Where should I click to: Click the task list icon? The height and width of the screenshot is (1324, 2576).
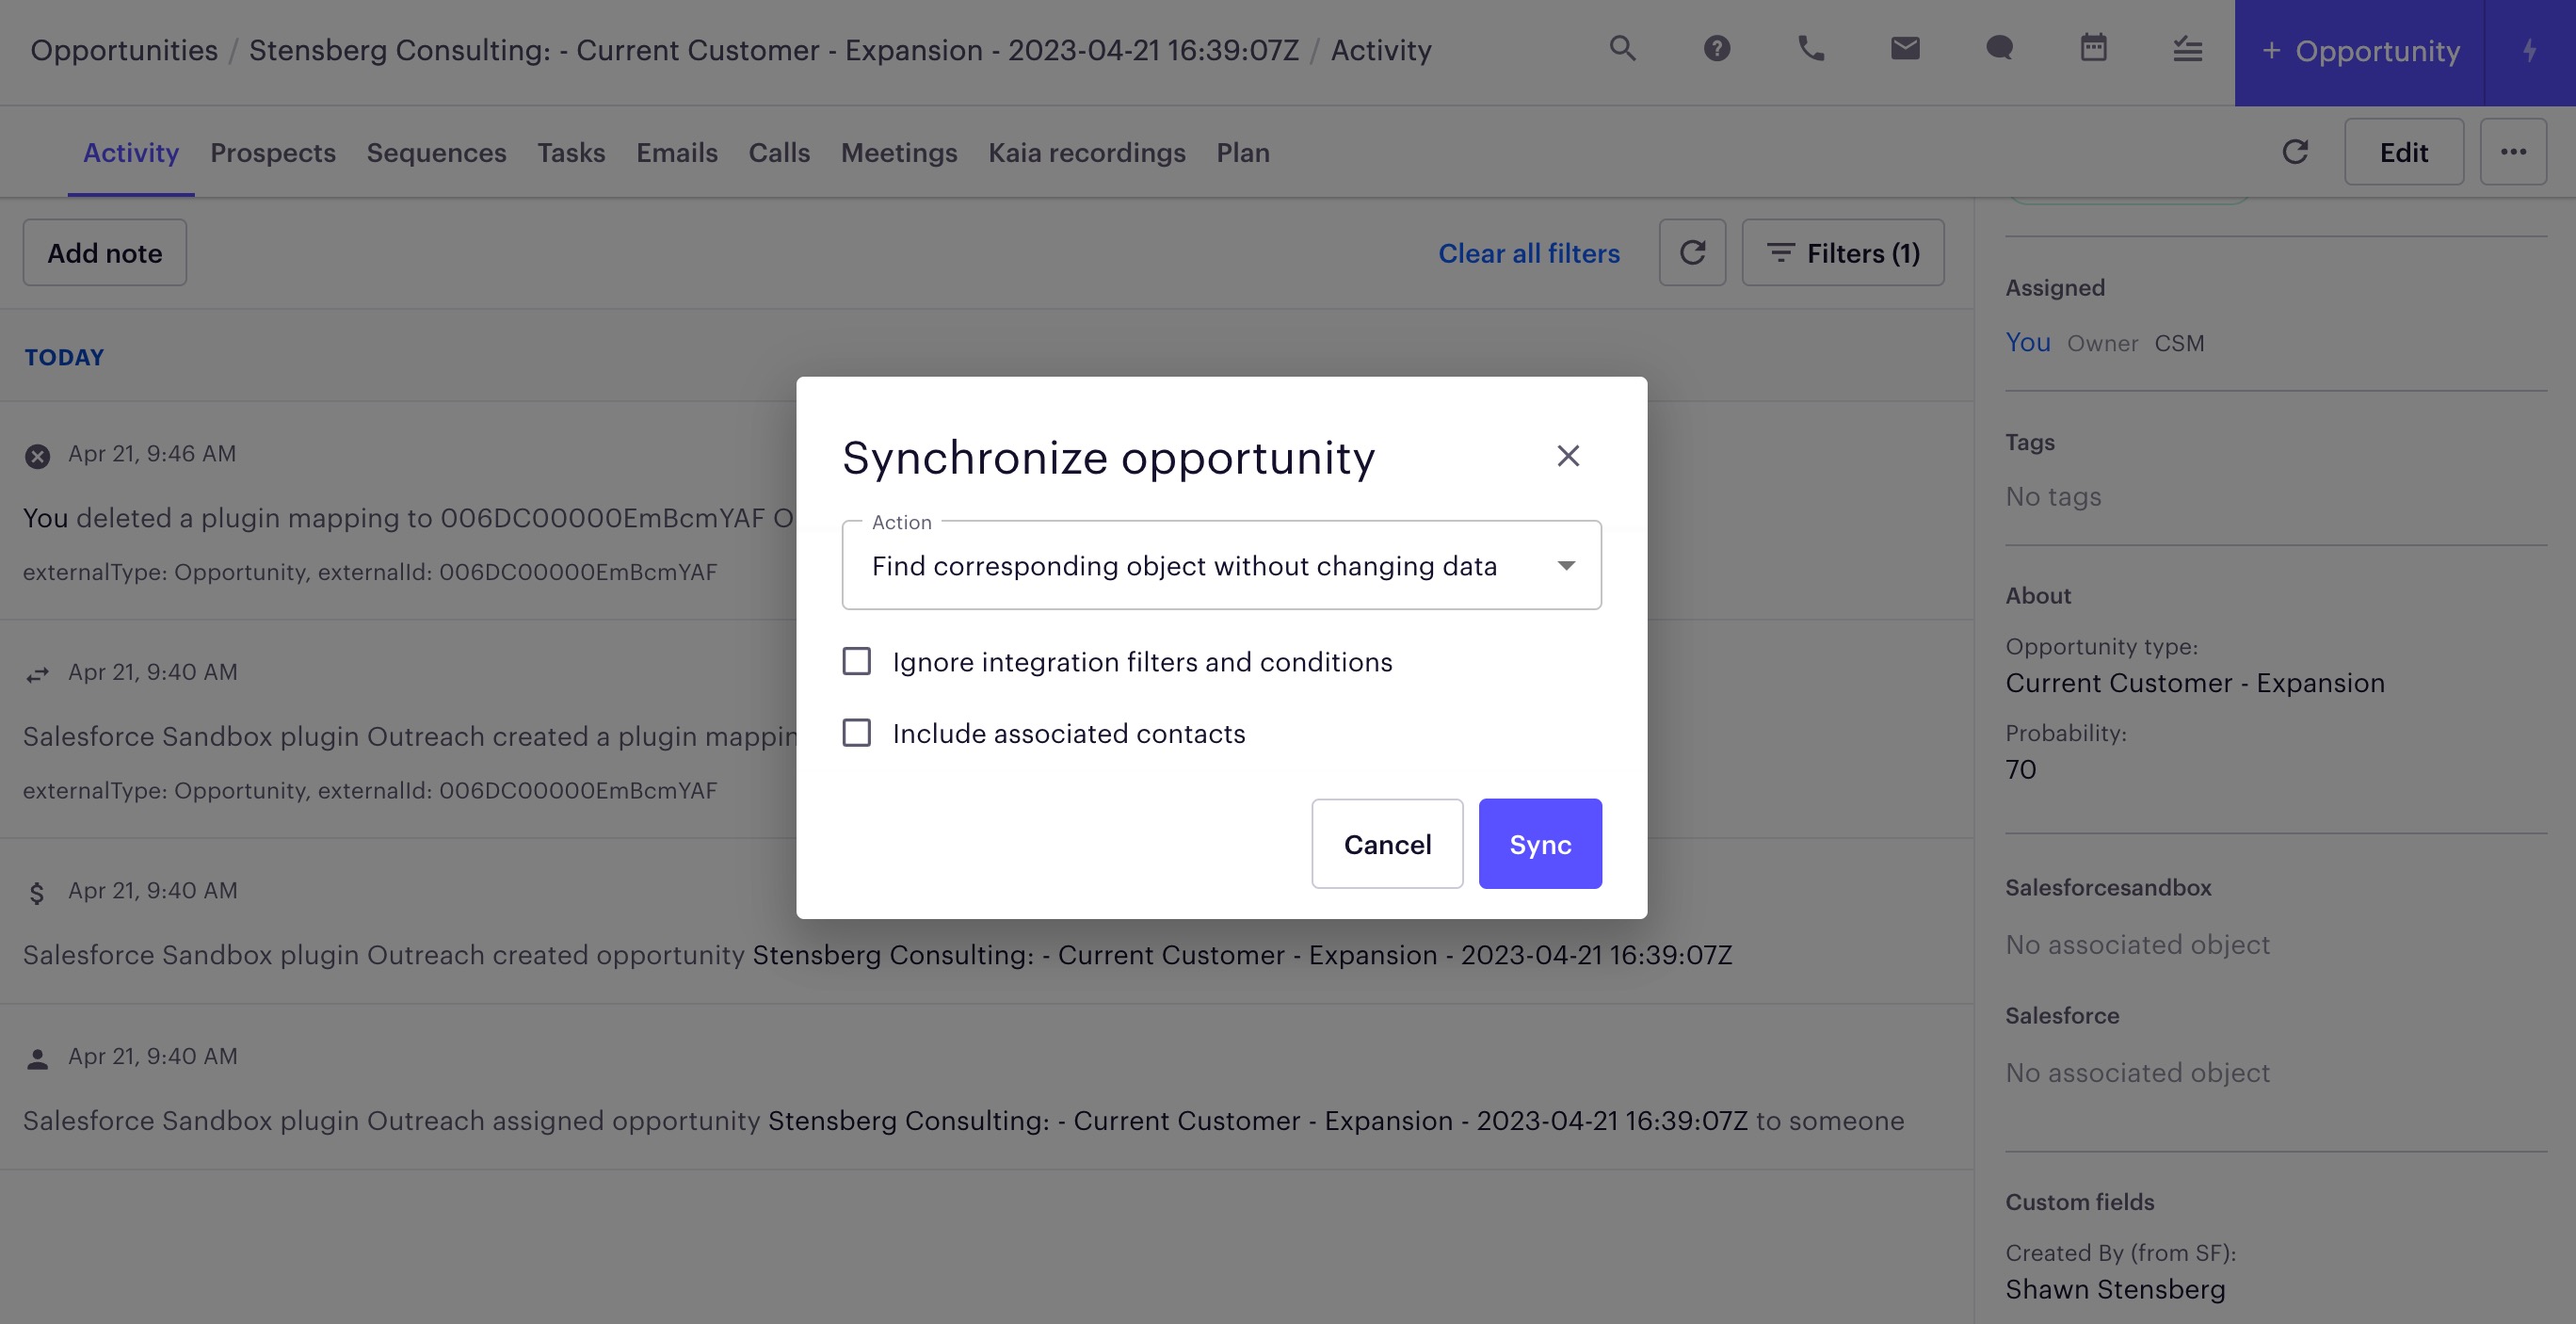tap(2187, 49)
